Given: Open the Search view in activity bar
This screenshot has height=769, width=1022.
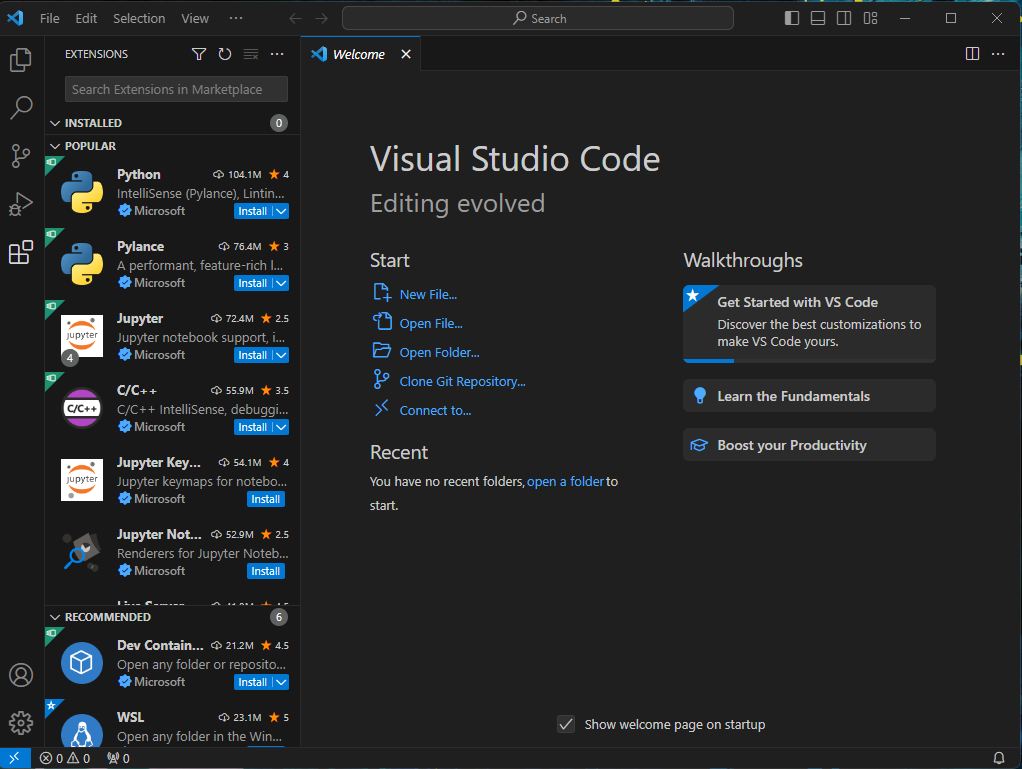Looking at the screenshot, I should (21, 108).
